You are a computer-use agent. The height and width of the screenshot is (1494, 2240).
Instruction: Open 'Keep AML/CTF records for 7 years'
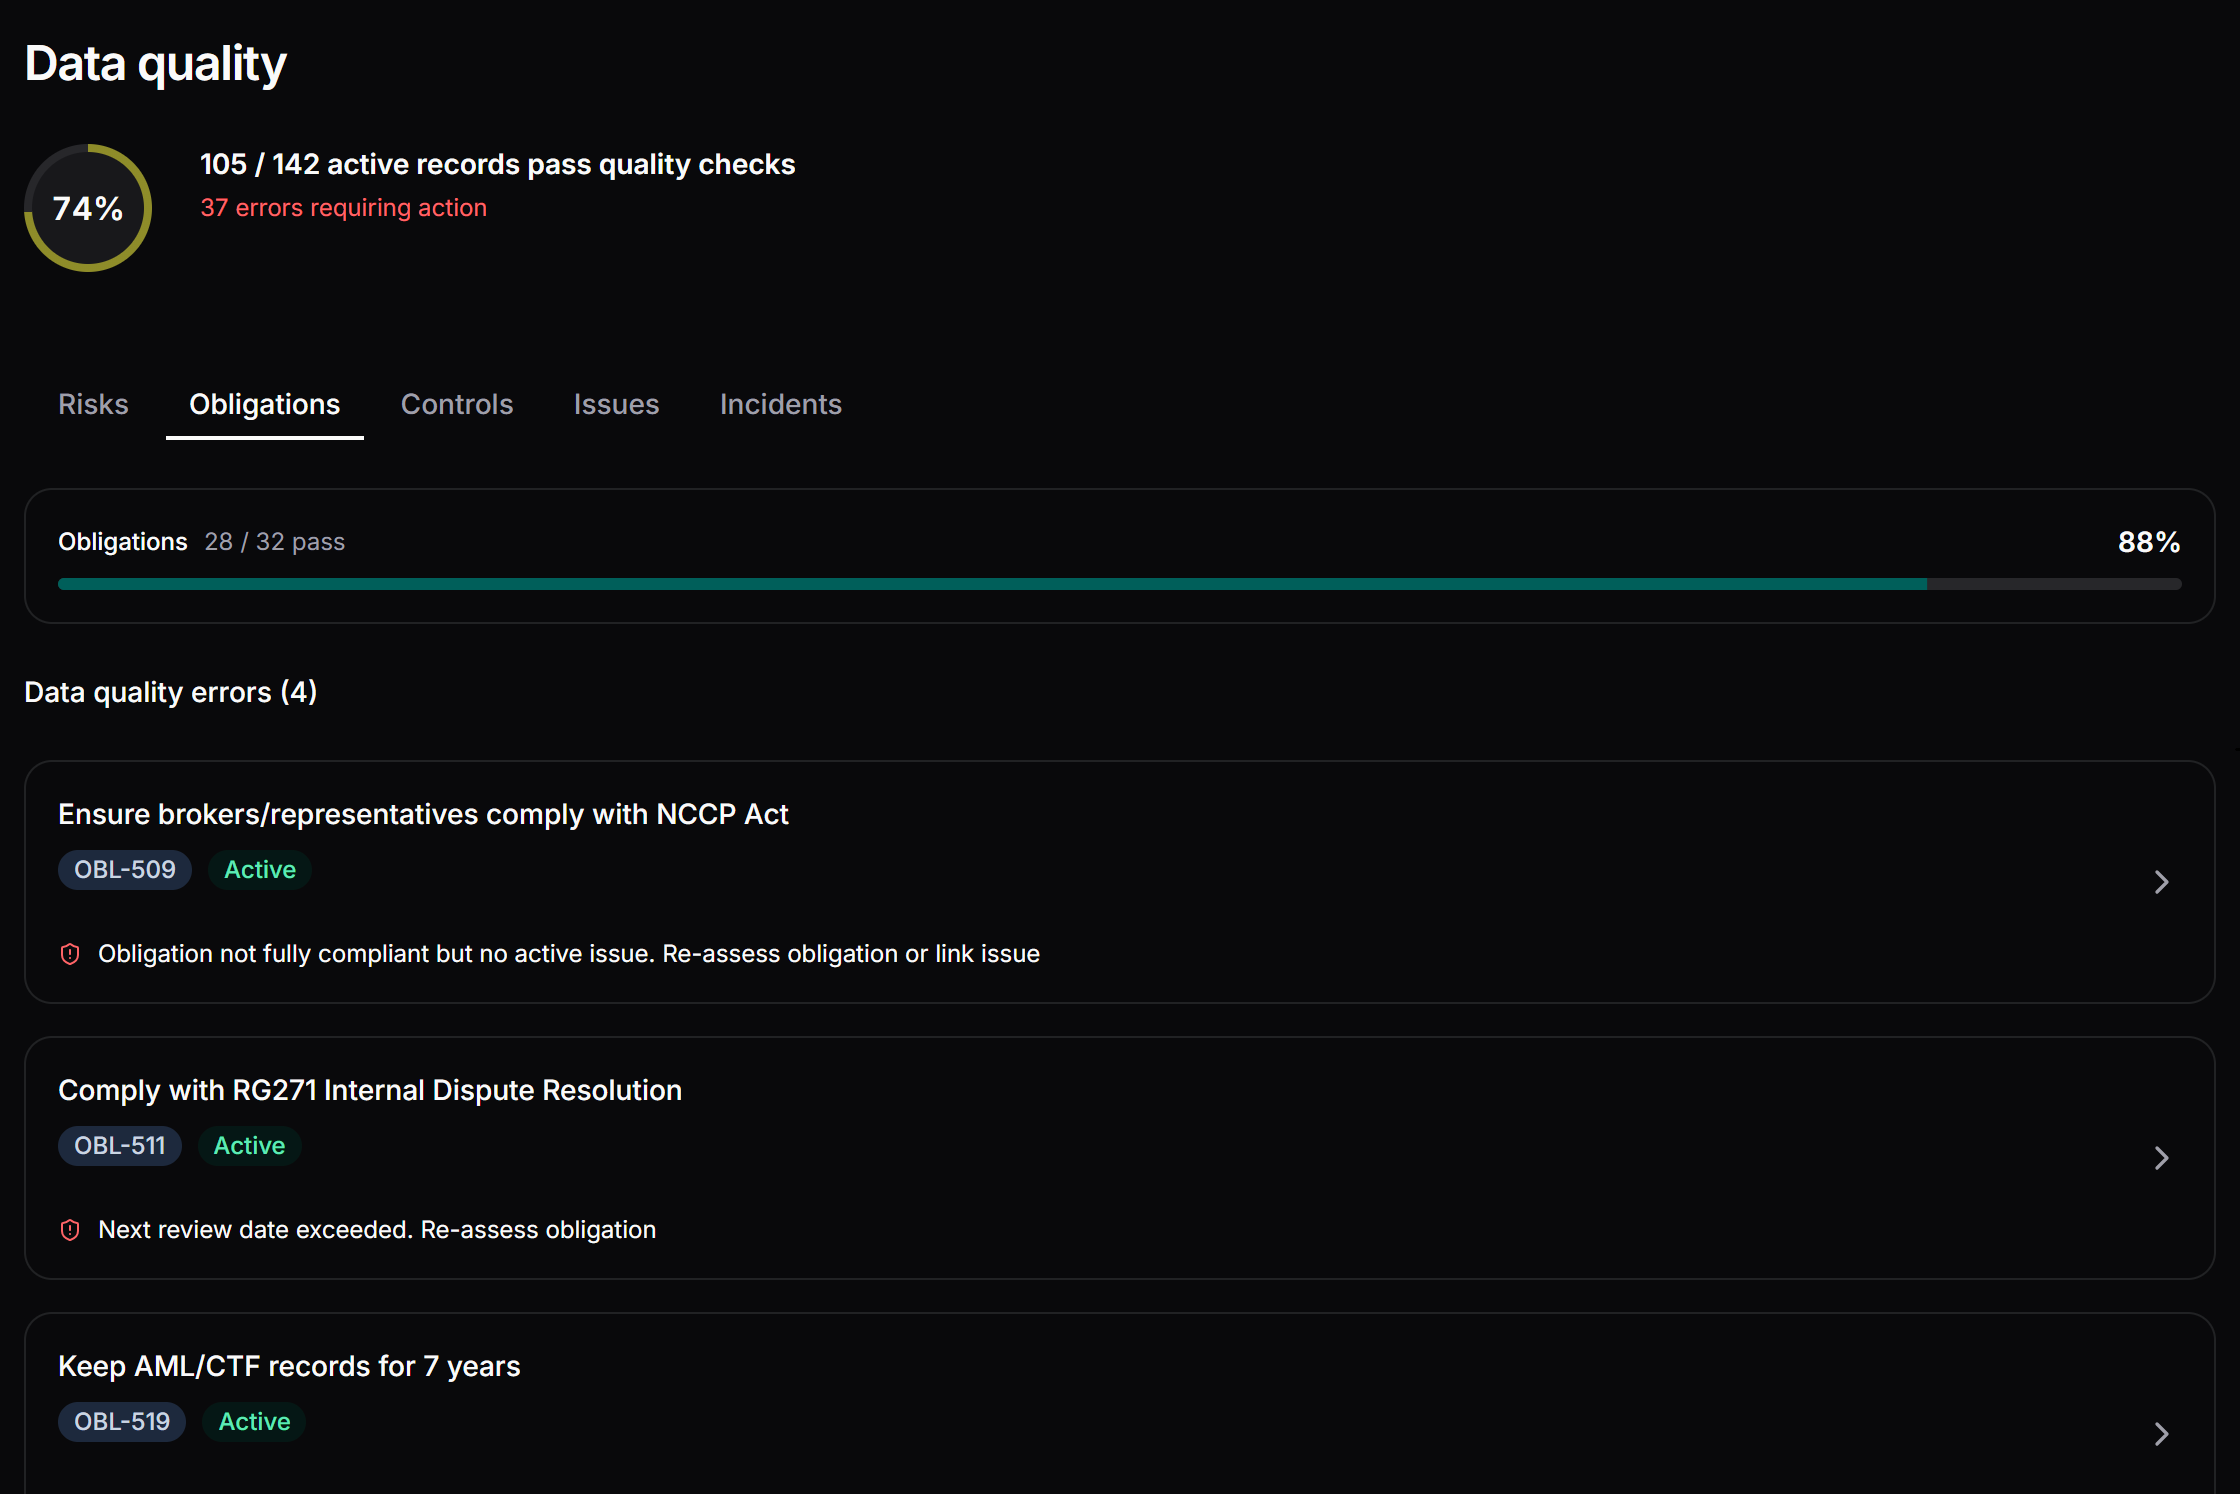(x=289, y=1366)
